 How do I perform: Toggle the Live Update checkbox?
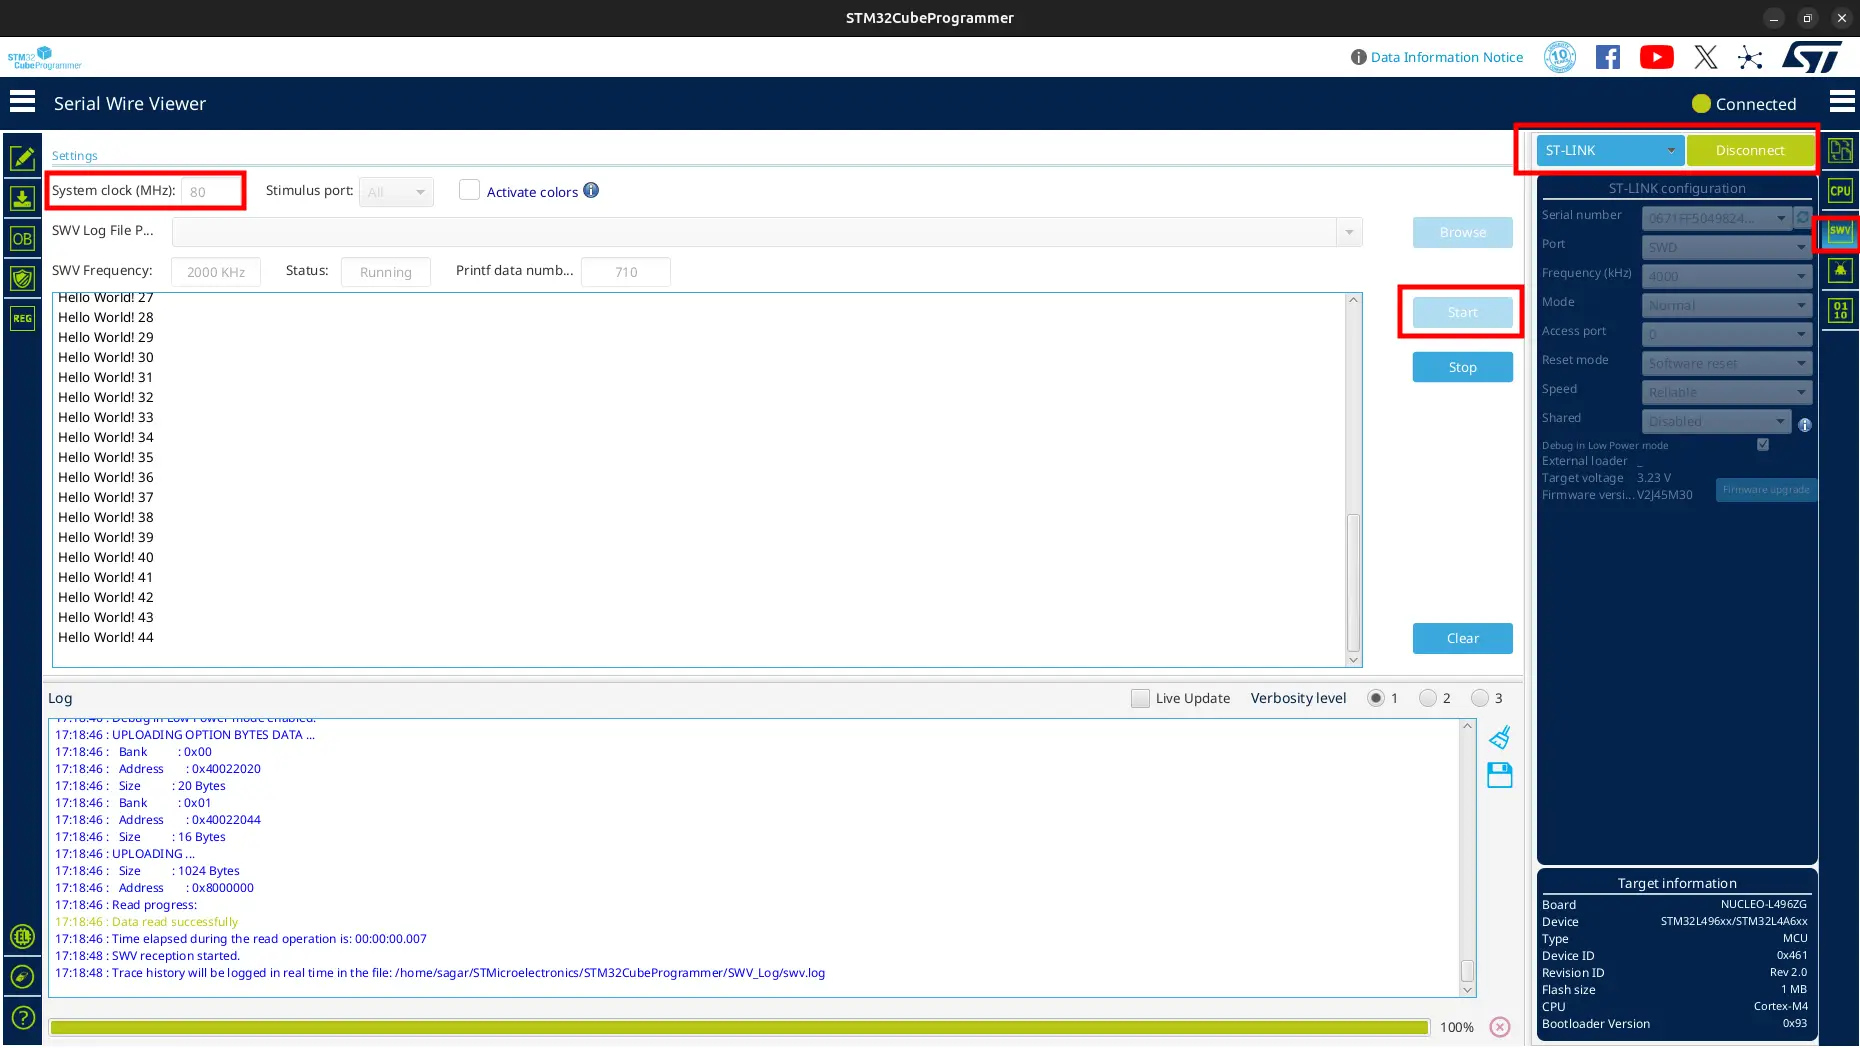pyautogui.click(x=1140, y=698)
